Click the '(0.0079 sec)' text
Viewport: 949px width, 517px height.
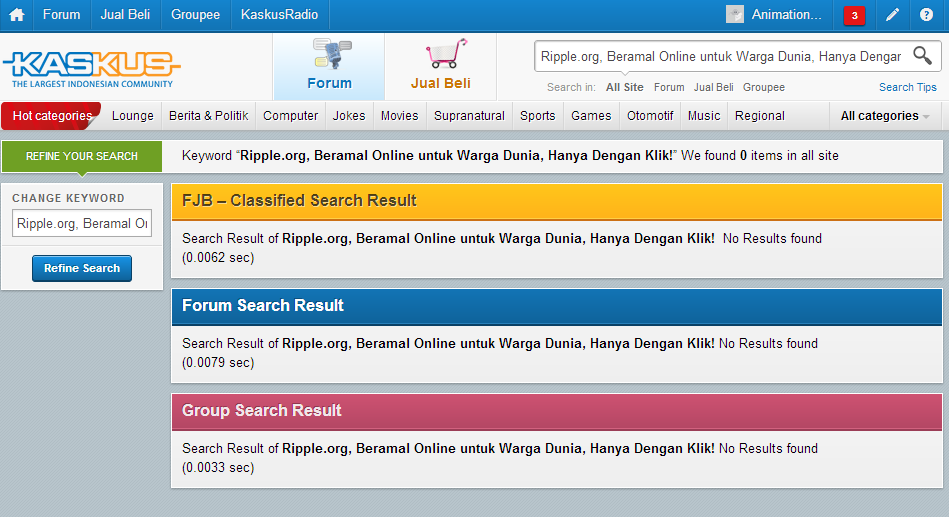coord(218,363)
